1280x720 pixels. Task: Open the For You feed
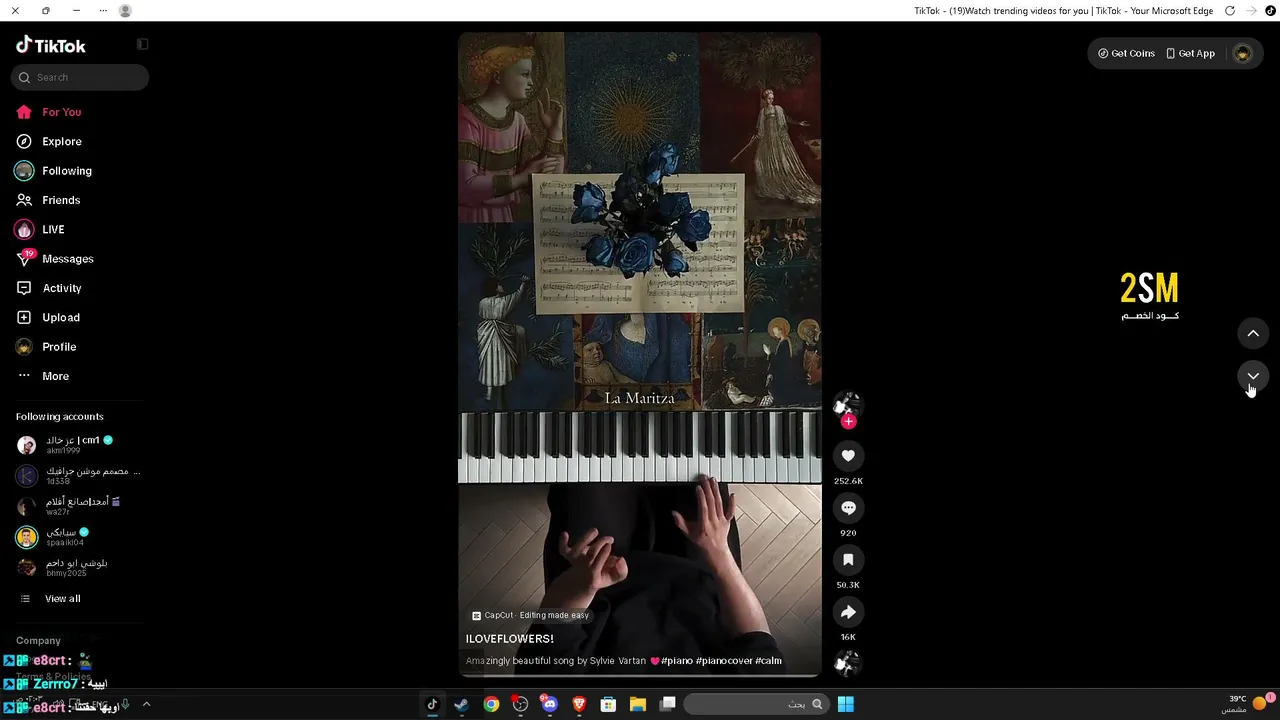click(x=62, y=112)
